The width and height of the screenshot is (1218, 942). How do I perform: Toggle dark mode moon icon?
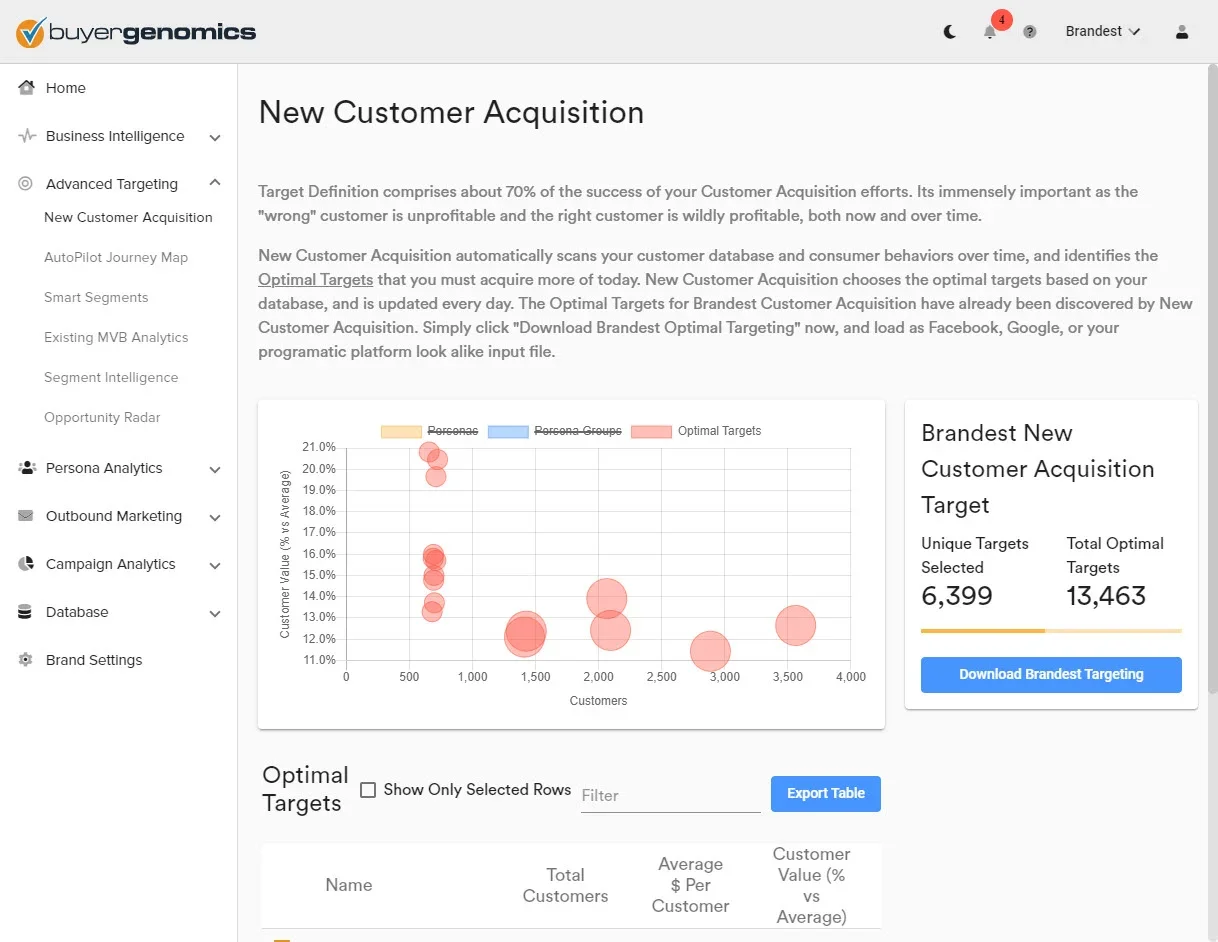pyautogui.click(x=950, y=32)
